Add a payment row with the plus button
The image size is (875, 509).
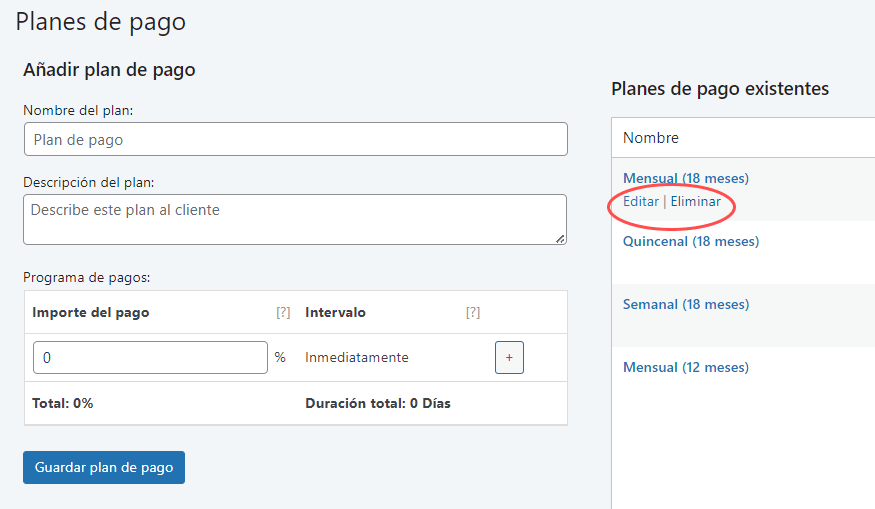509,357
